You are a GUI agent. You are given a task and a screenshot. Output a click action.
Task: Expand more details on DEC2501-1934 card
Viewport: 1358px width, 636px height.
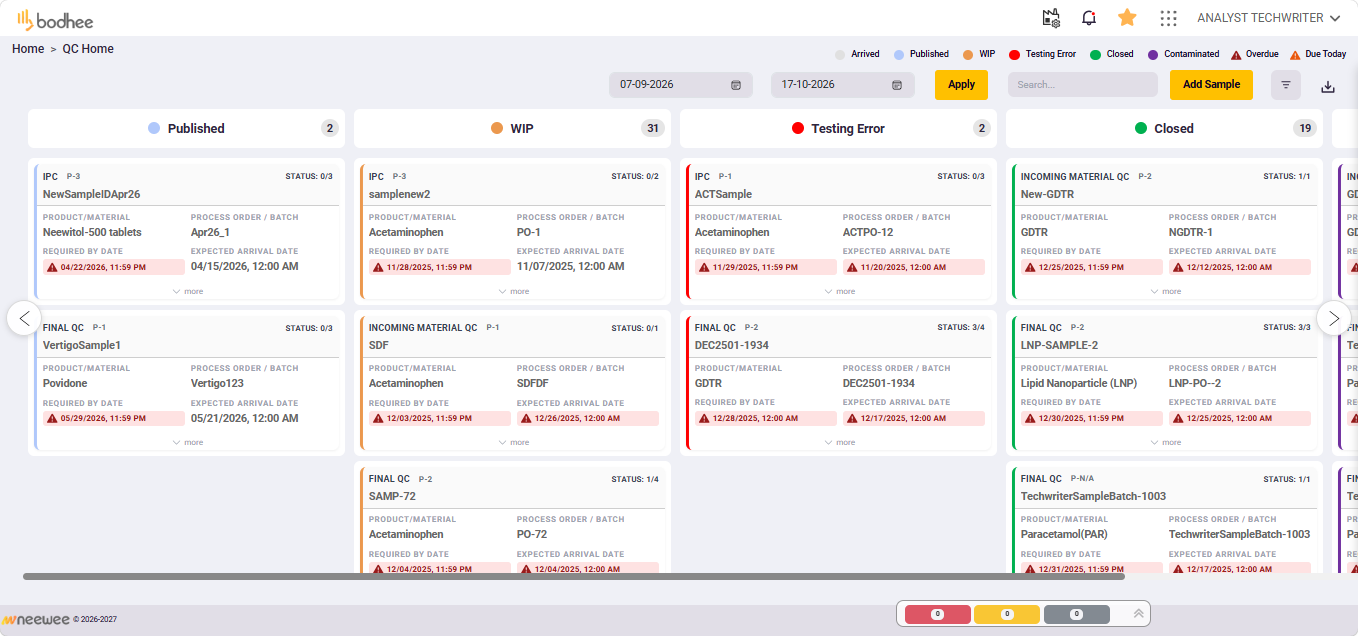pos(840,442)
